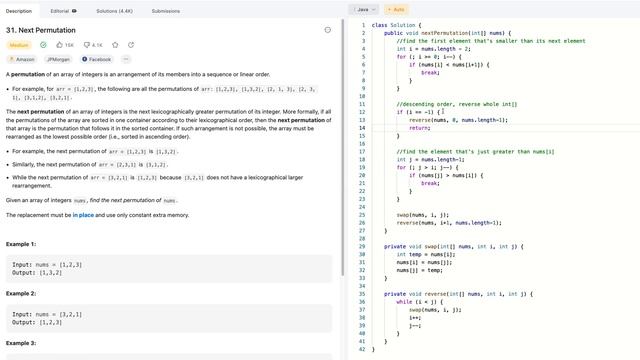Open the Submissions tab

point(166,11)
